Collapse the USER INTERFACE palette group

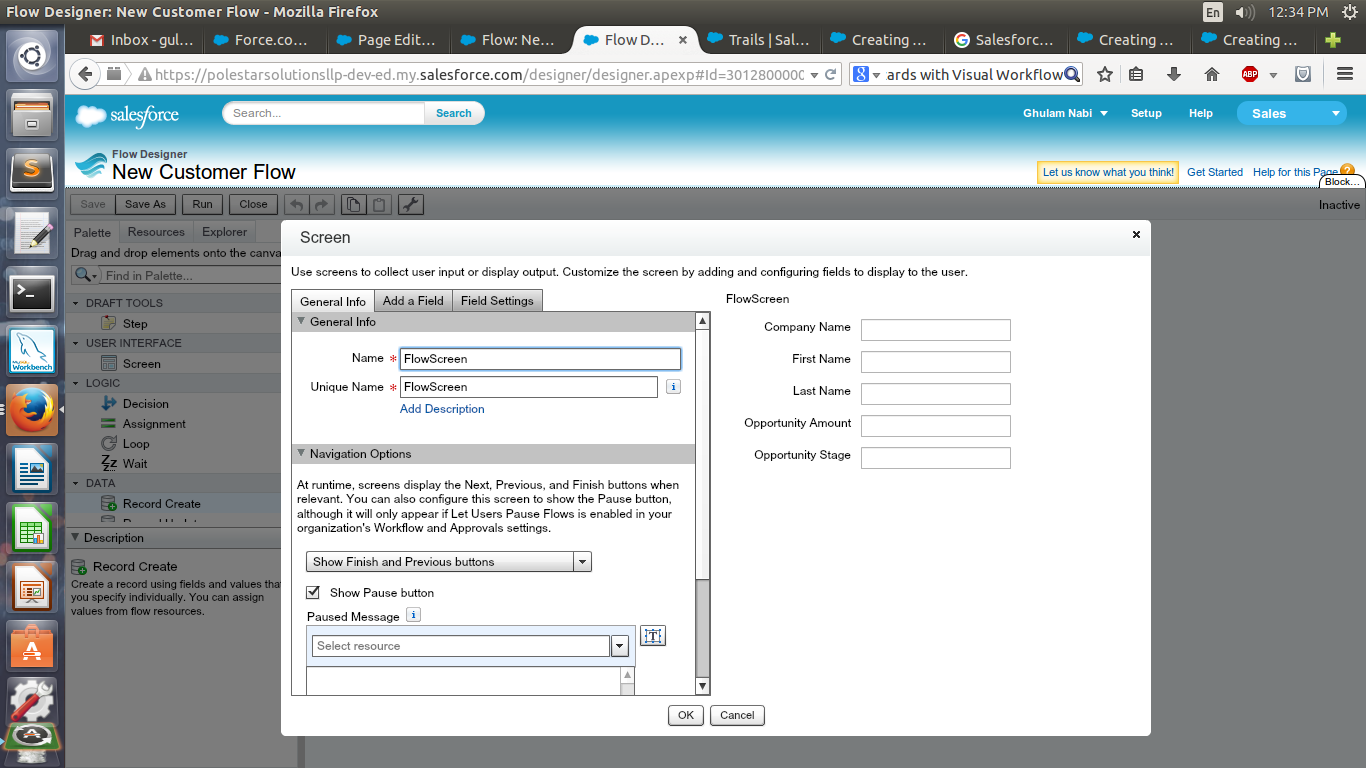click(76, 343)
